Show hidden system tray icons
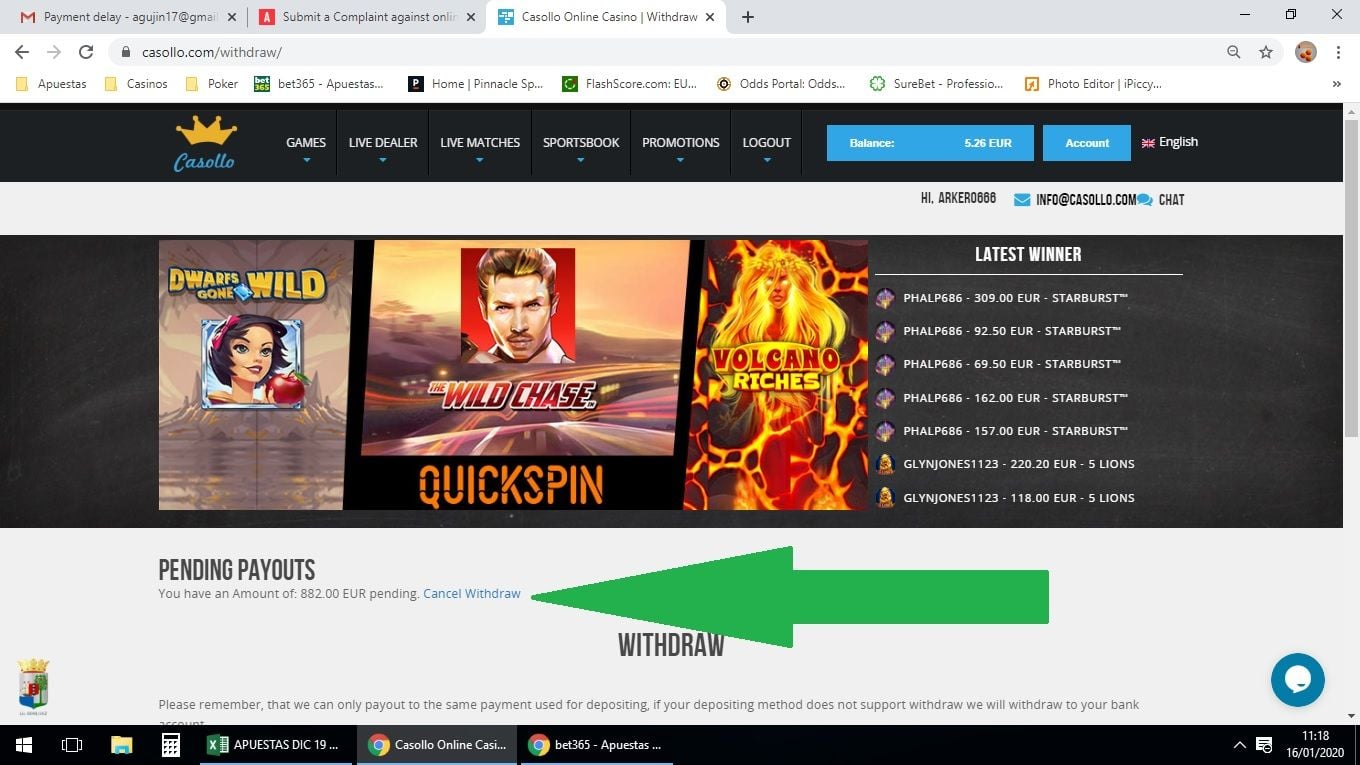Screen dimensions: 1360x765 tap(1239, 745)
